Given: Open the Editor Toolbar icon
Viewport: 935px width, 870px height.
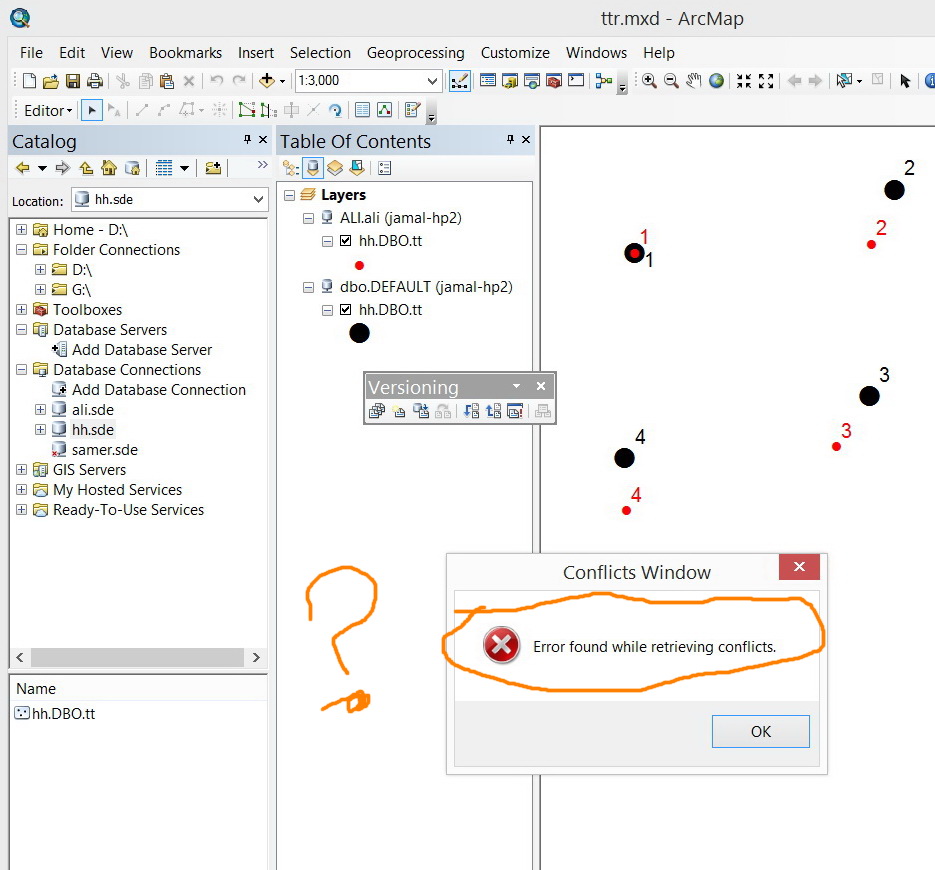Looking at the screenshot, I should tap(459, 81).
